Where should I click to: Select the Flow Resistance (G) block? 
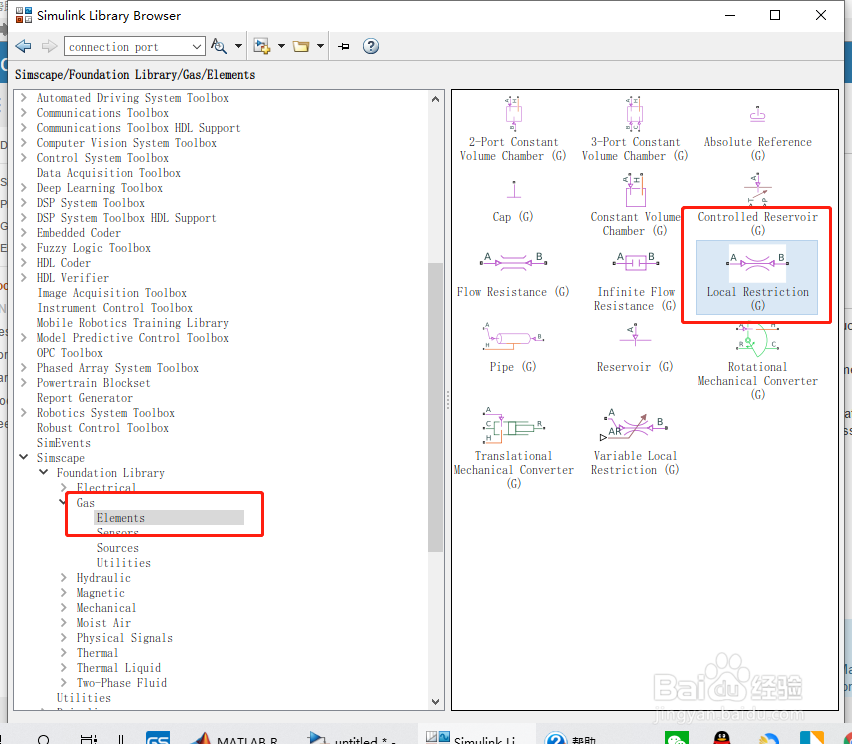point(513,276)
